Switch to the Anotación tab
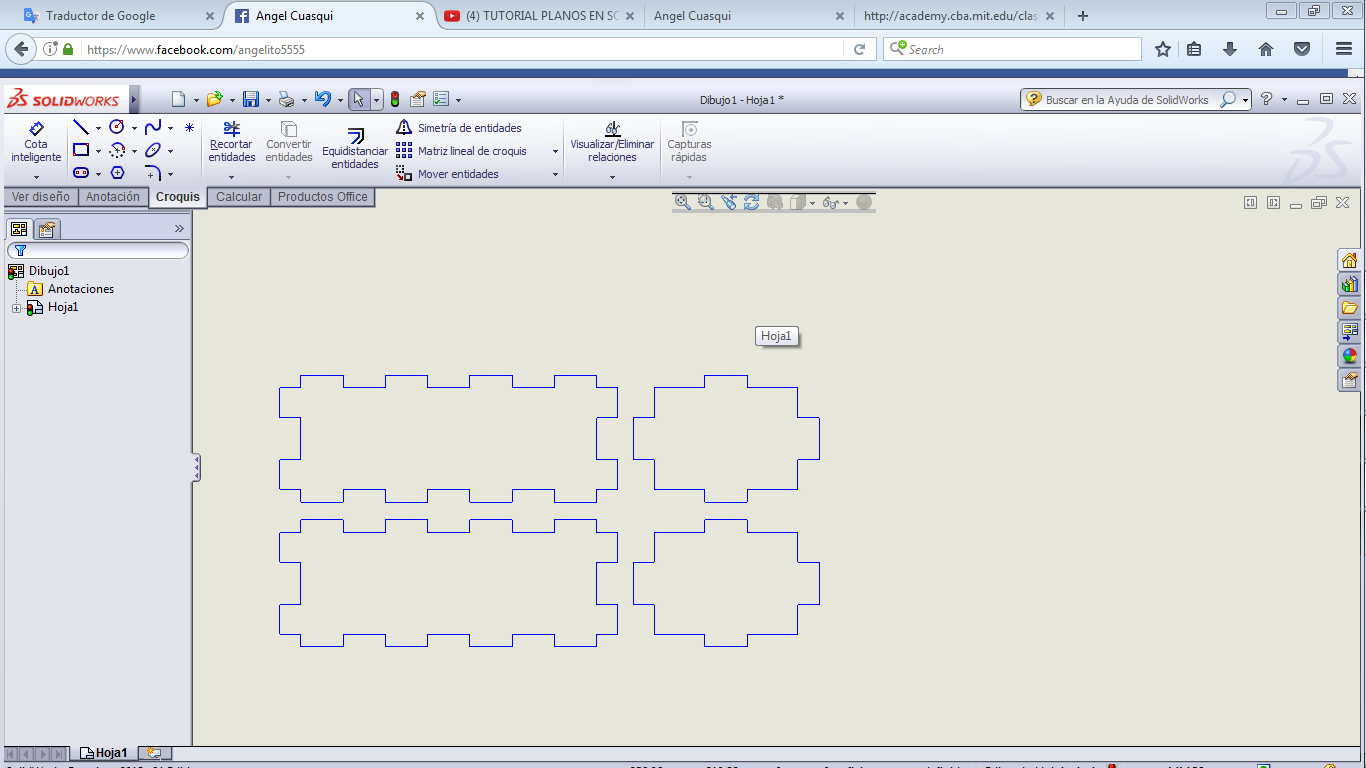 [x=113, y=197]
